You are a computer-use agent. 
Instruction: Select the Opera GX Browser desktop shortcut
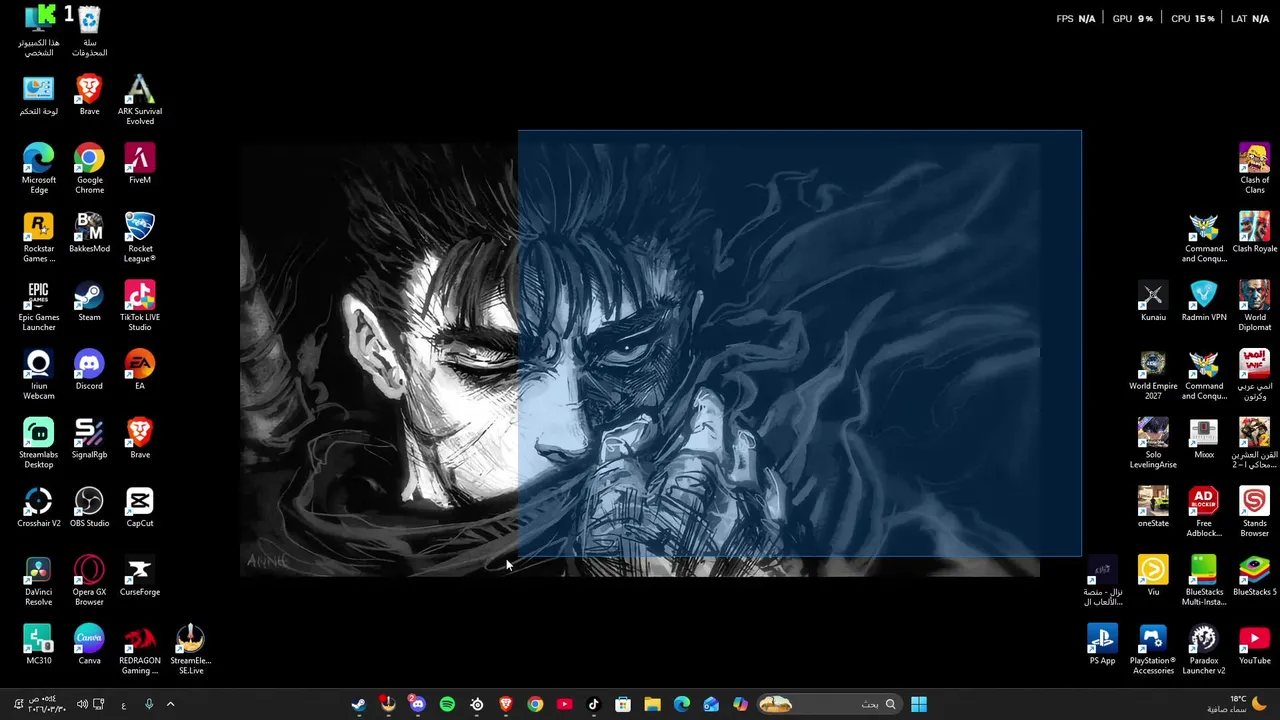point(89,581)
